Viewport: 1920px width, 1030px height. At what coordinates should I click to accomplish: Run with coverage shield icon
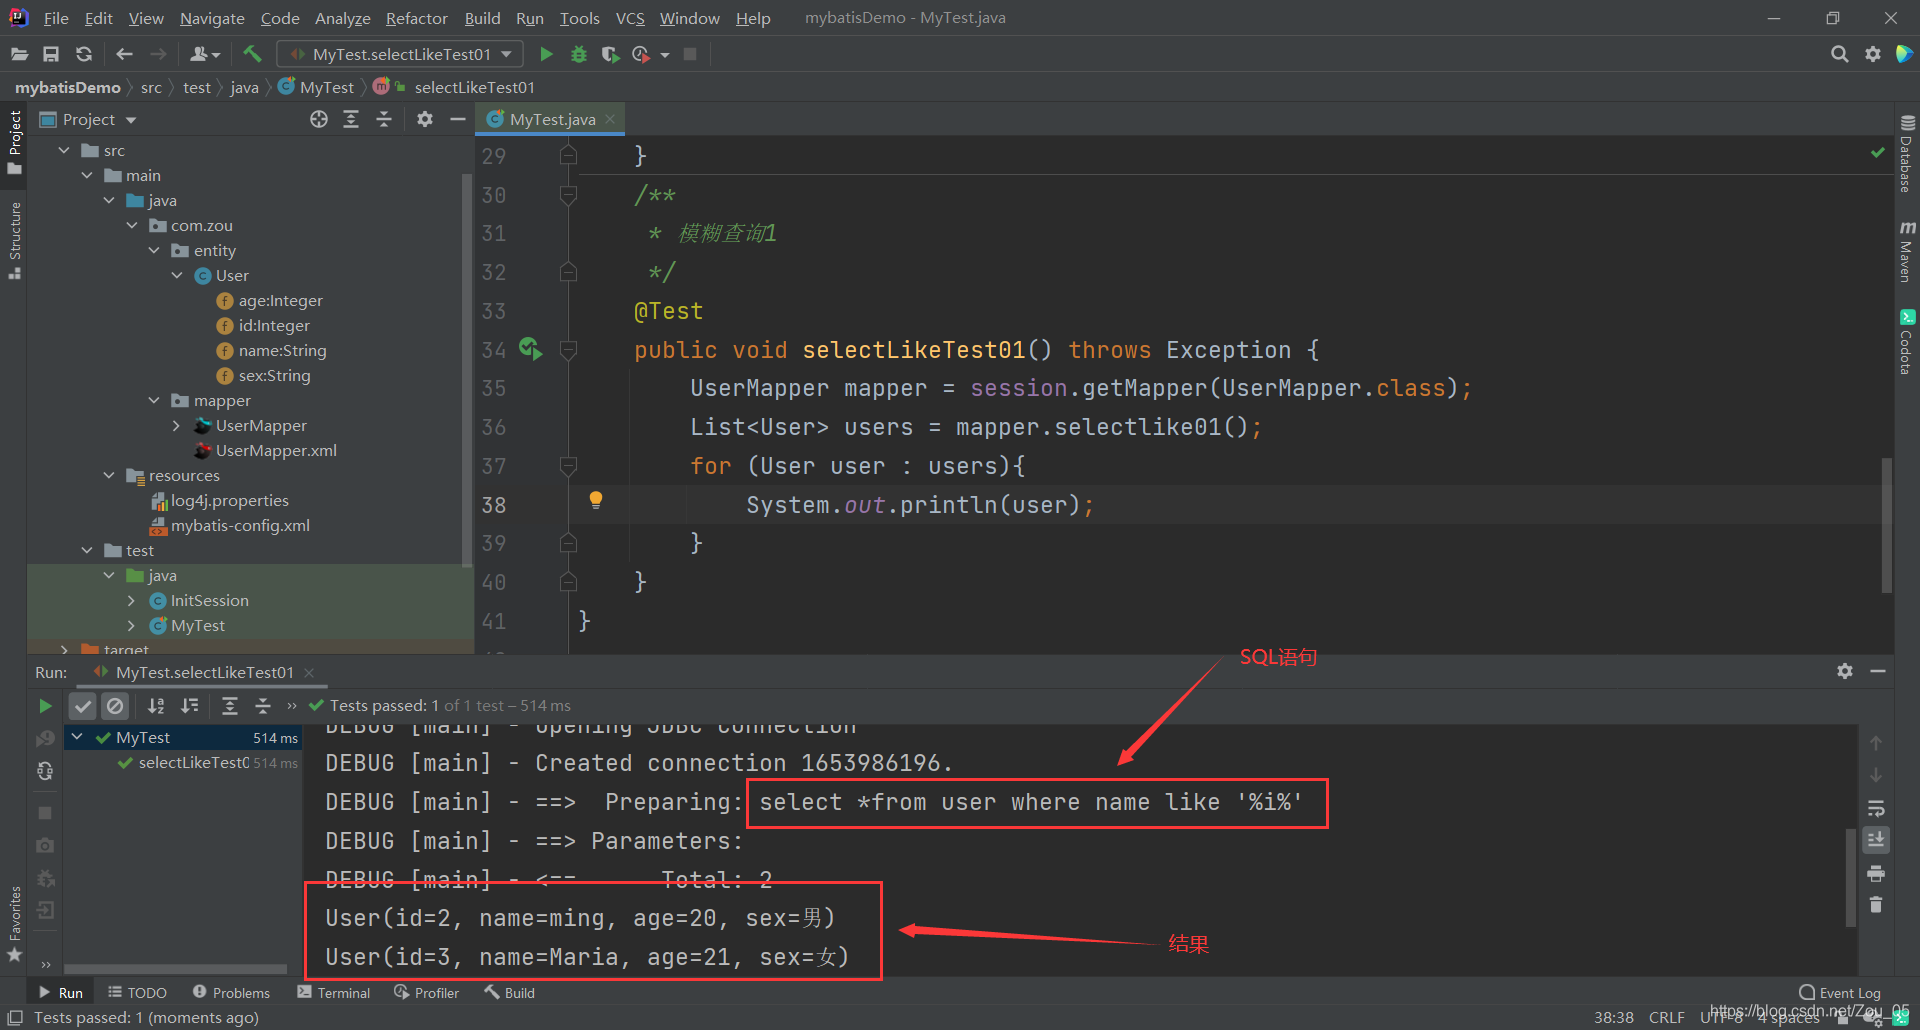point(610,54)
